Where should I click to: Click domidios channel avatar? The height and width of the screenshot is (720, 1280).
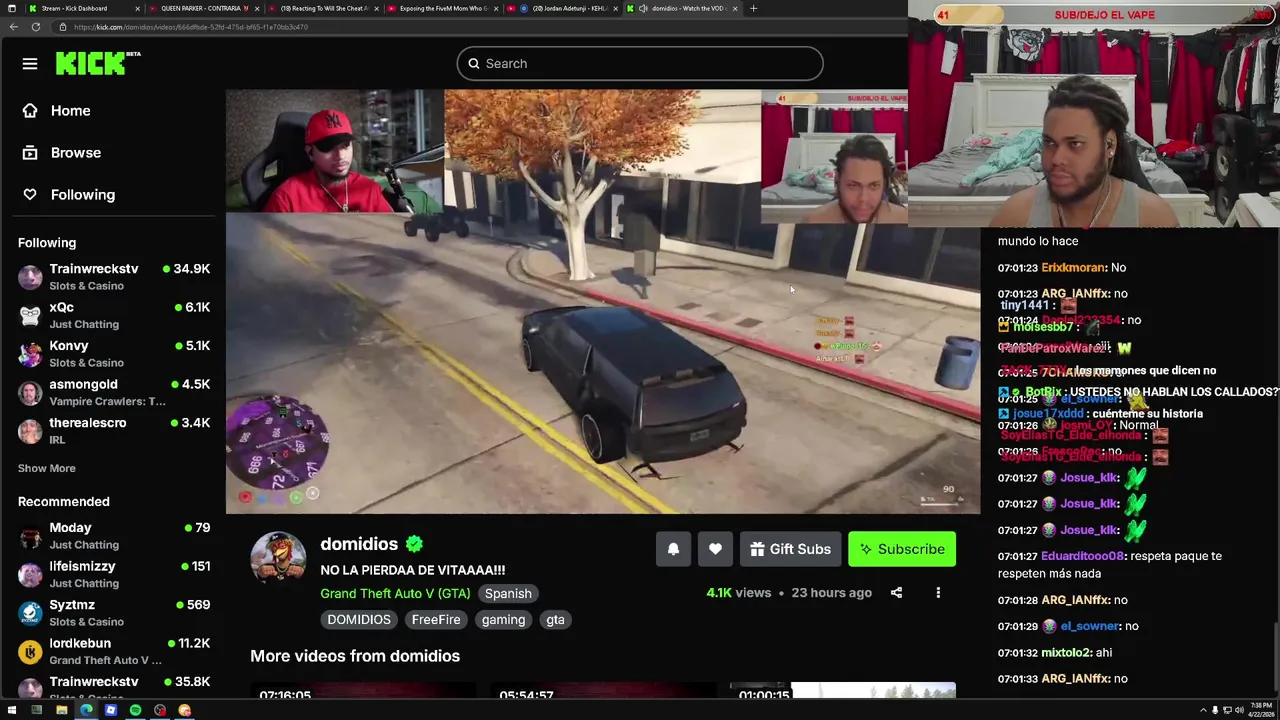(278, 558)
